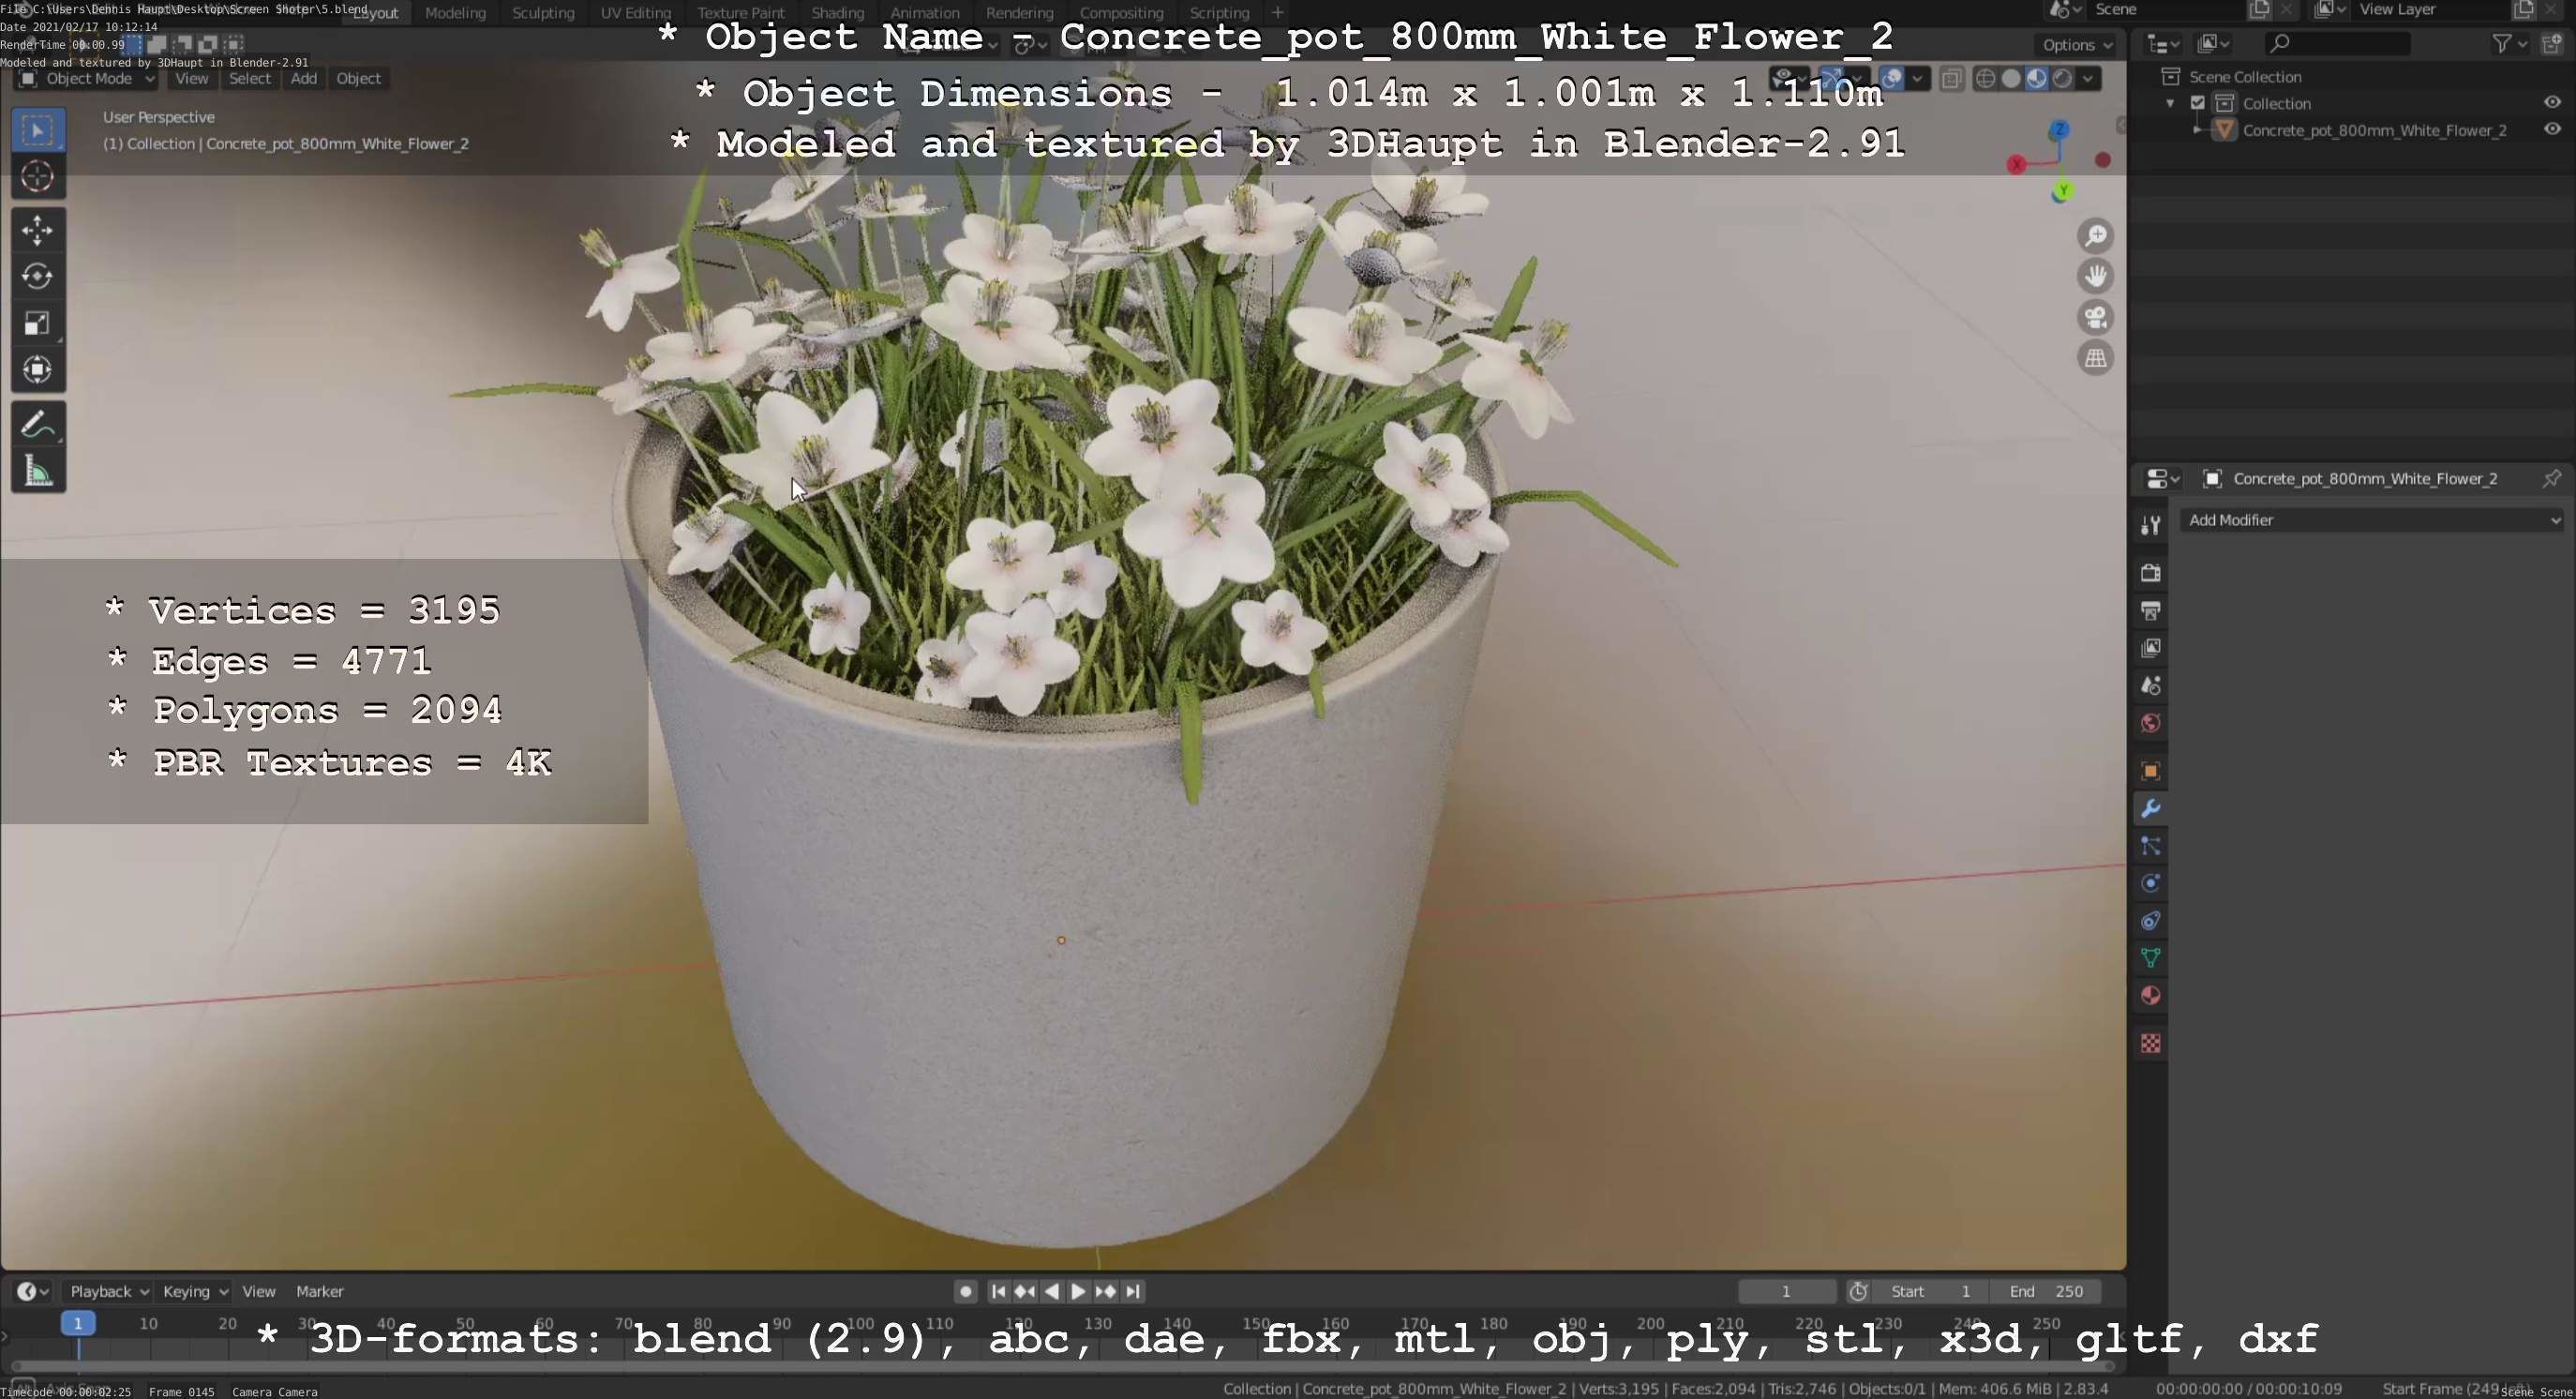Open viewport View menu
2576x1399 pixels.
click(x=192, y=79)
